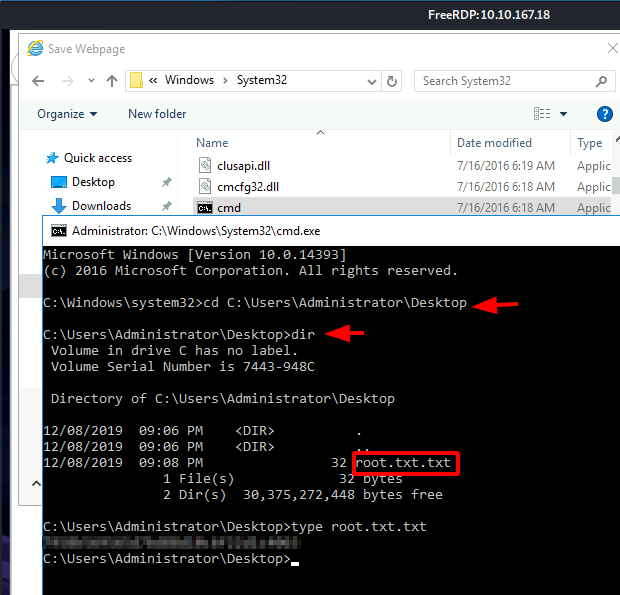Click the Quick access star icon

(x=52, y=158)
